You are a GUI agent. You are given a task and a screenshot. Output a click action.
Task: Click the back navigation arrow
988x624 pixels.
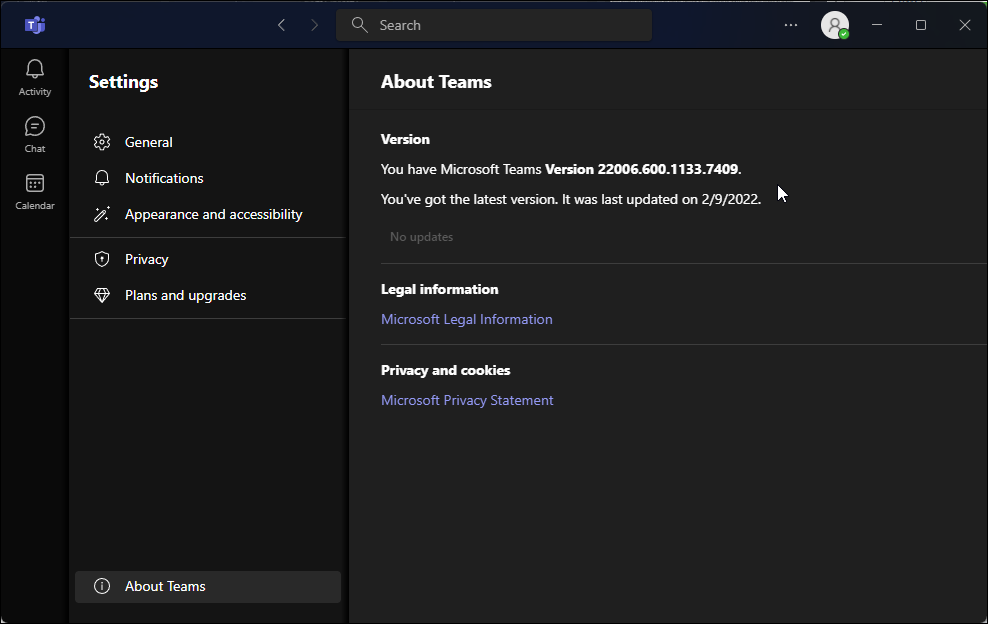tap(281, 24)
